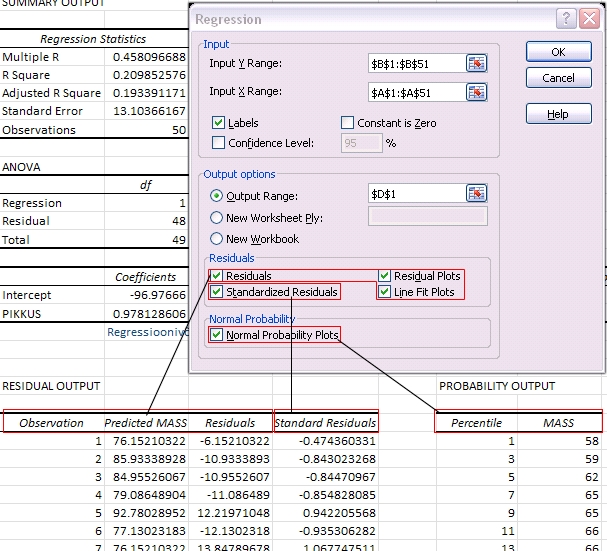607x551 pixels.
Task: Click the Input Y Range field
Action: click(417, 64)
